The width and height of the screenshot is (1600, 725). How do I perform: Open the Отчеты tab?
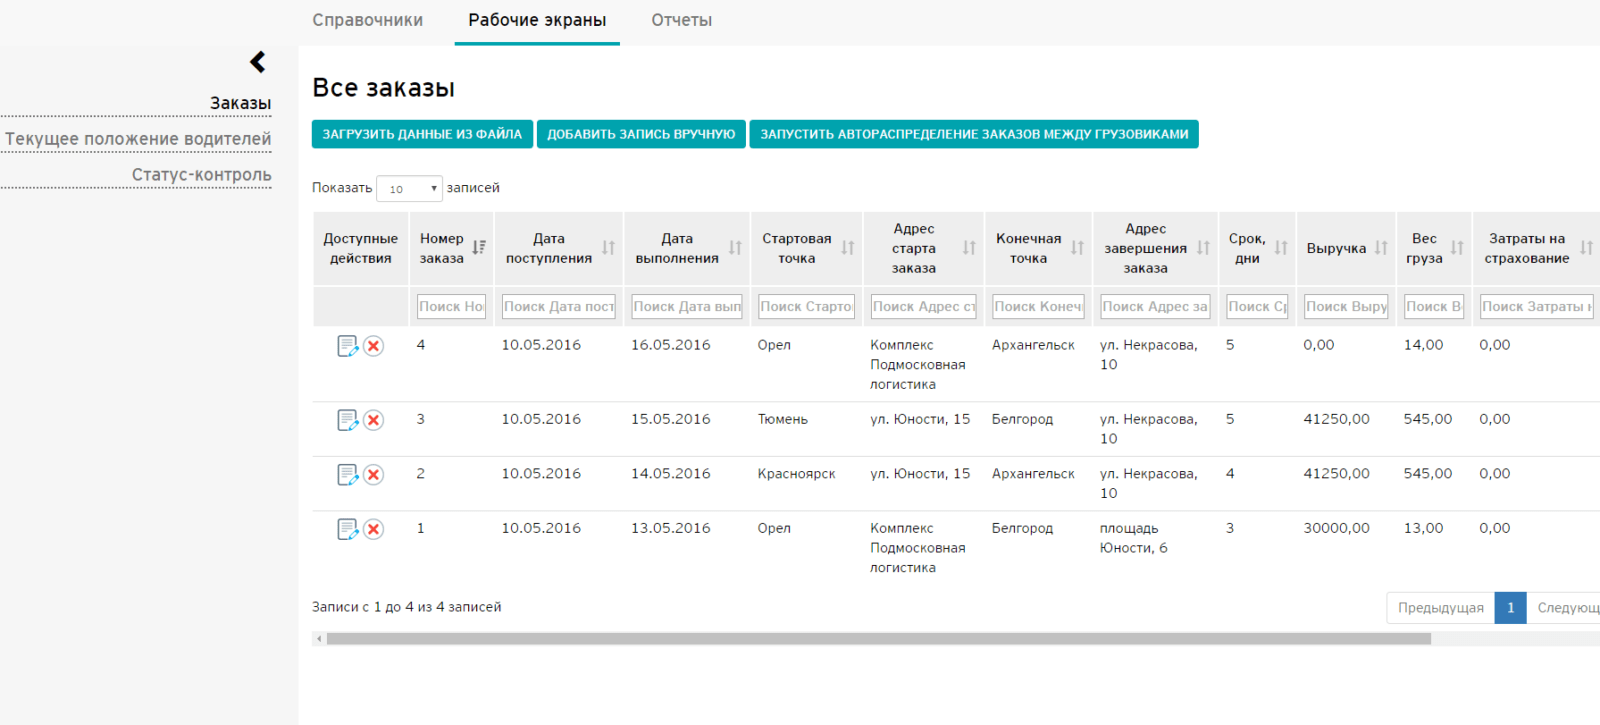(x=682, y=20)
